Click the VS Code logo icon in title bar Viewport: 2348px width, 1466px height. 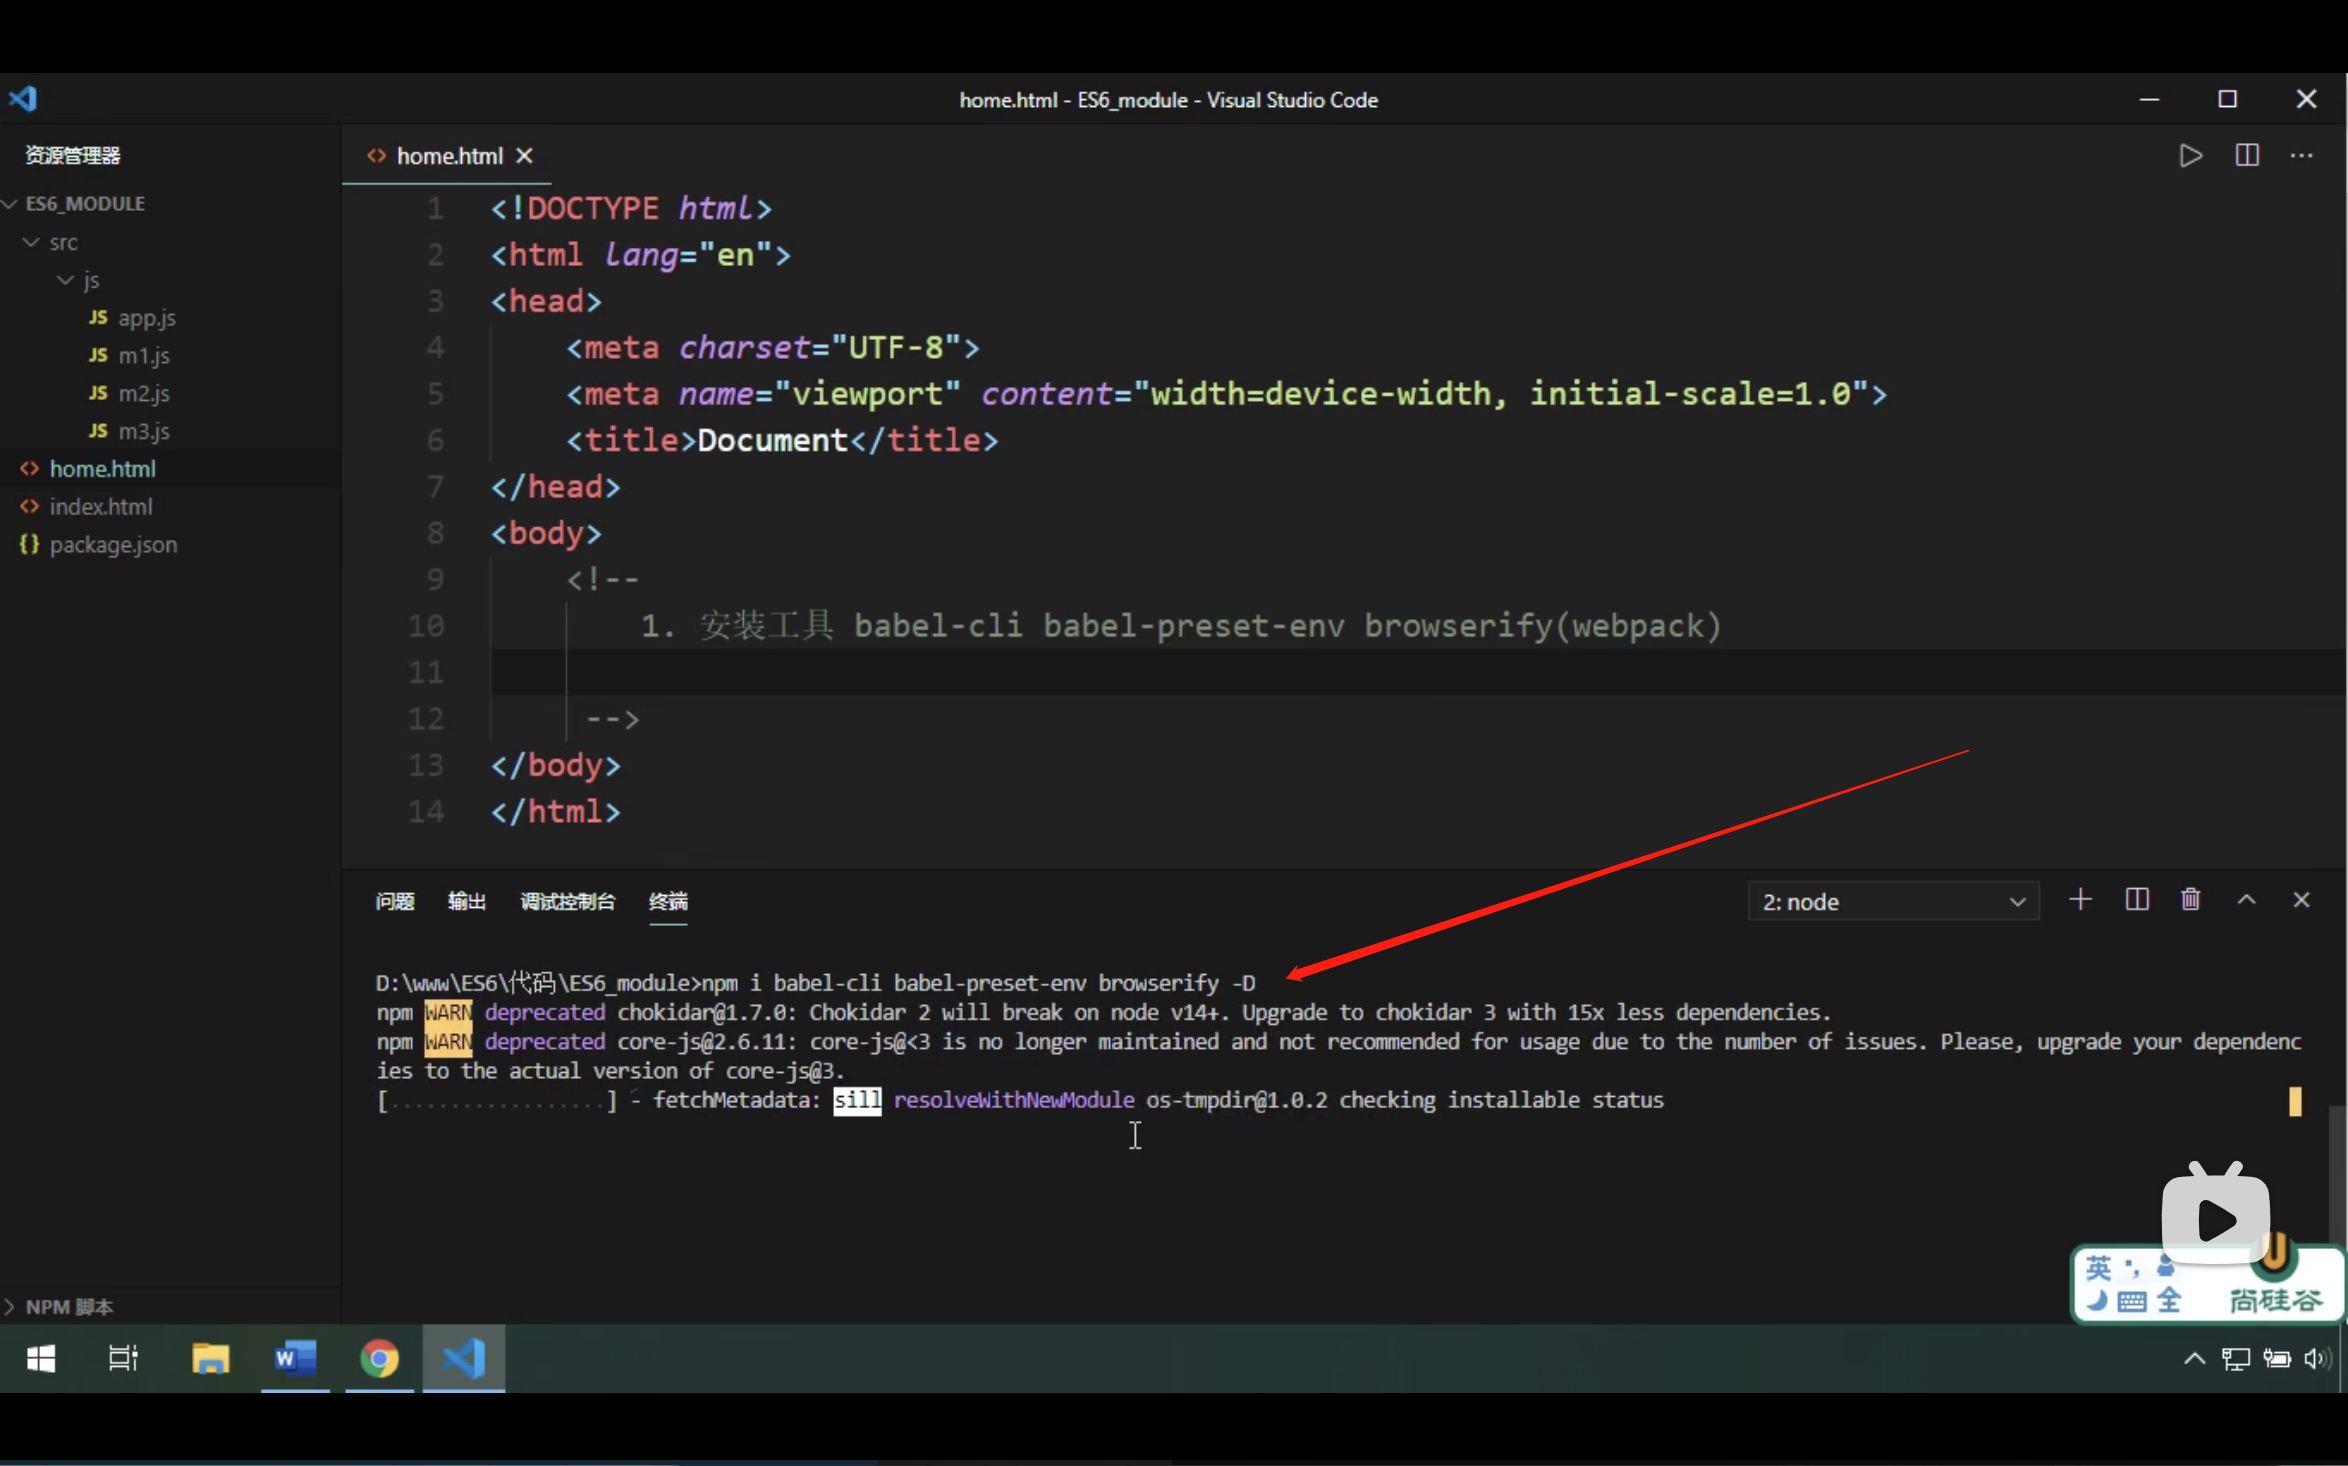[23, 99]
